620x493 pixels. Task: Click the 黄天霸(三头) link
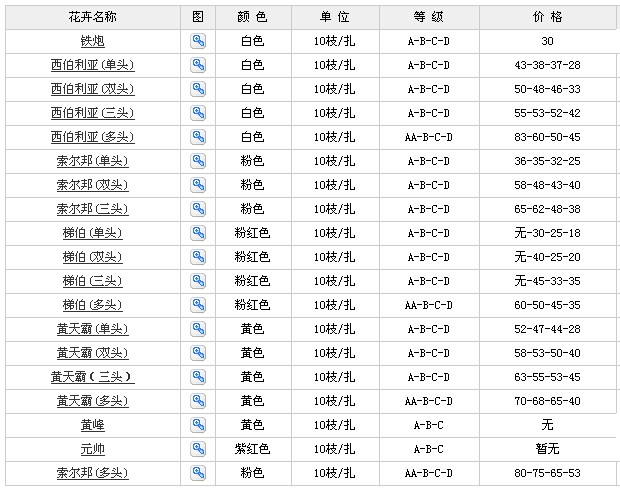[x=93, y=377]
